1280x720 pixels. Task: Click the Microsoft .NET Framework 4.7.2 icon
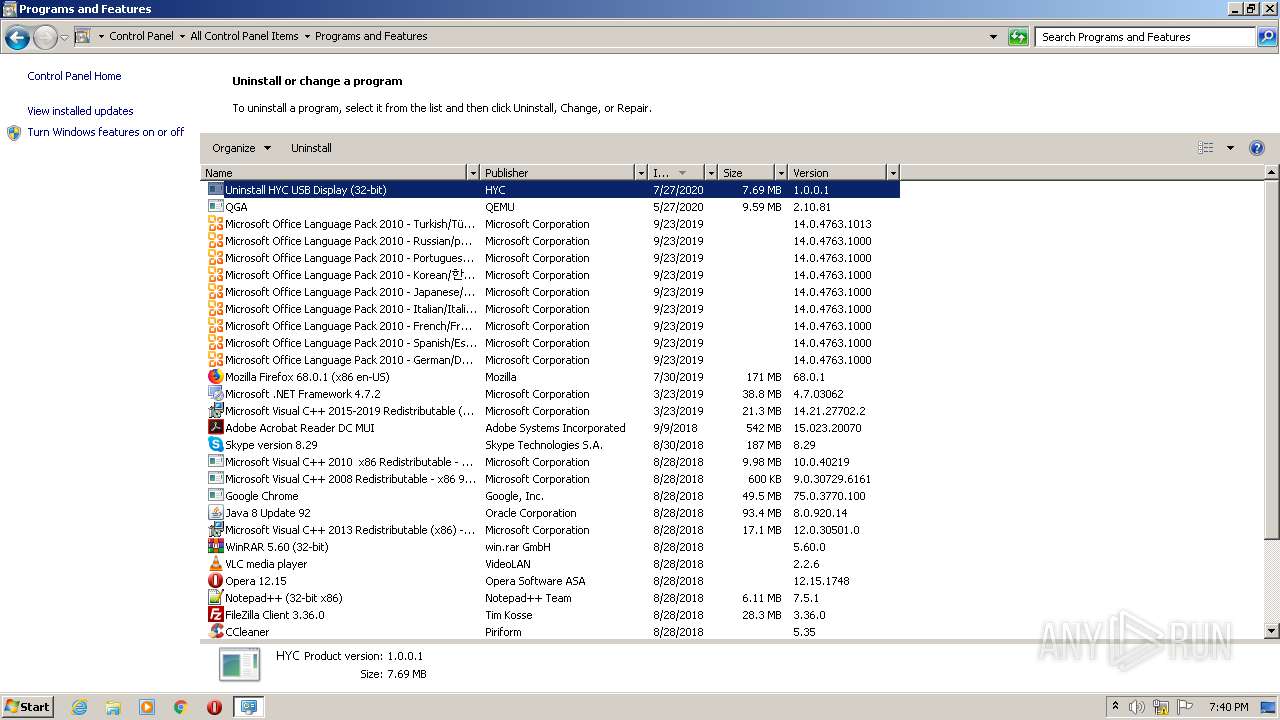215,394
